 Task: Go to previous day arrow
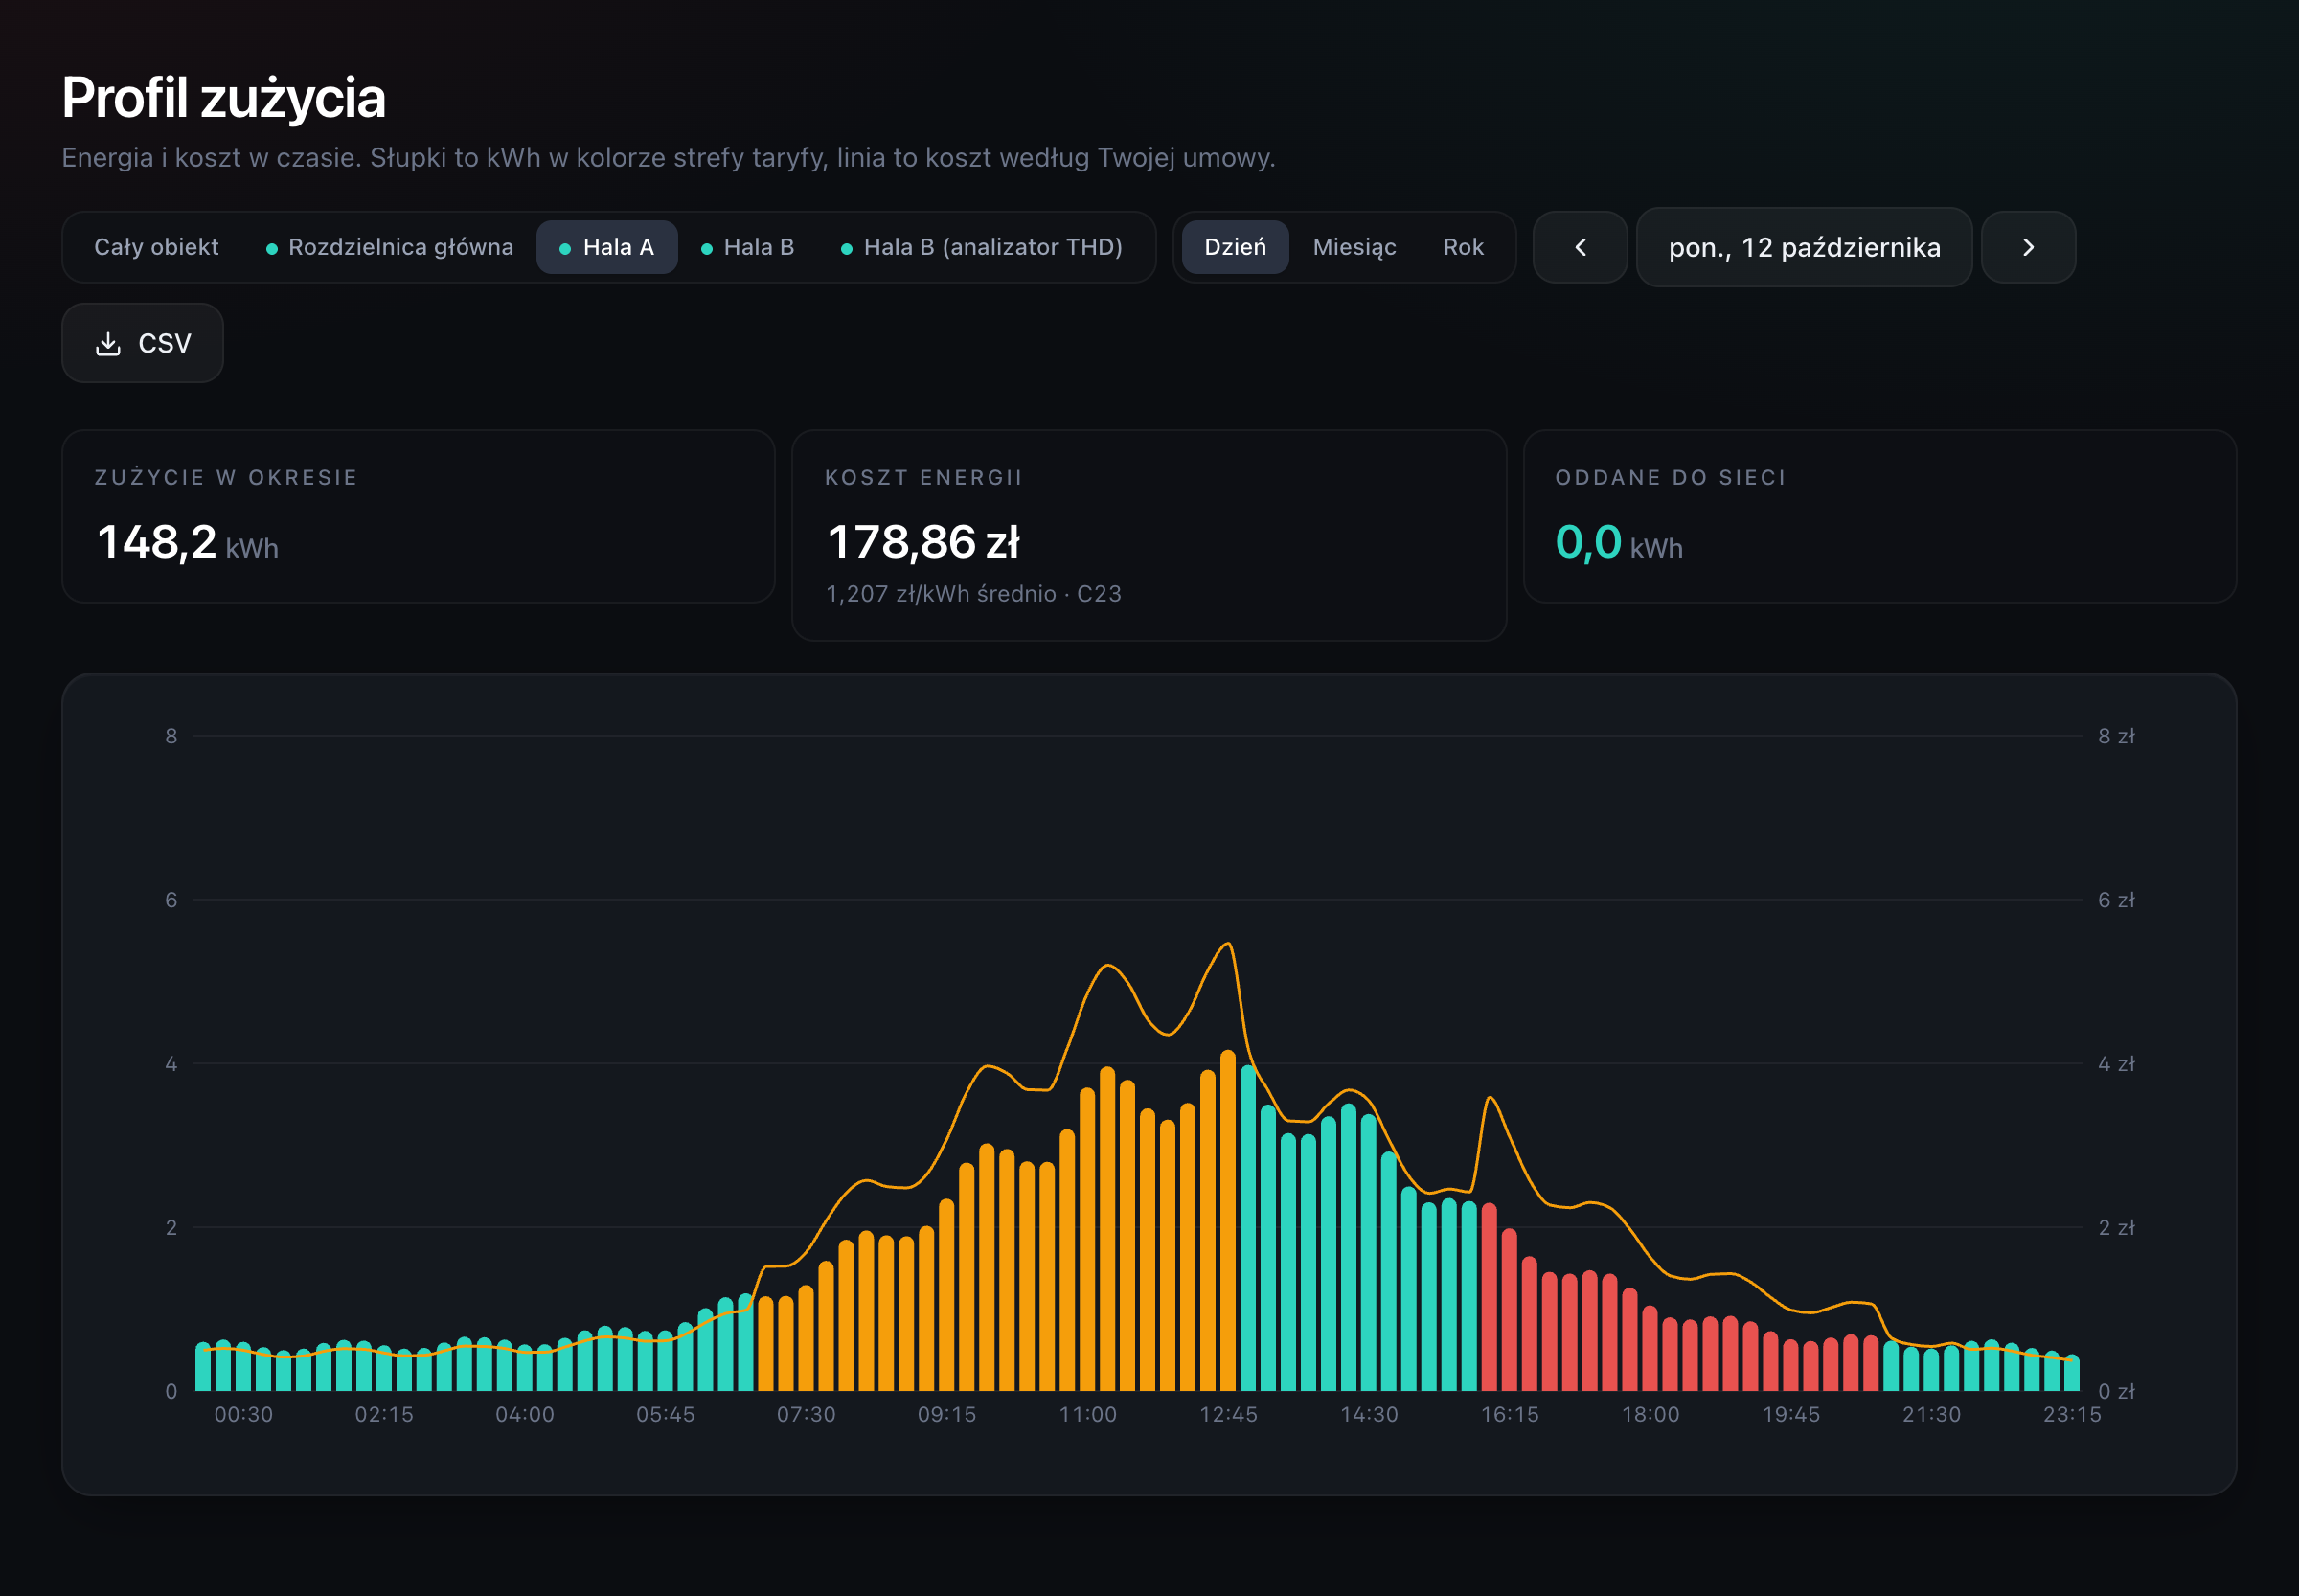point(1580,247)
